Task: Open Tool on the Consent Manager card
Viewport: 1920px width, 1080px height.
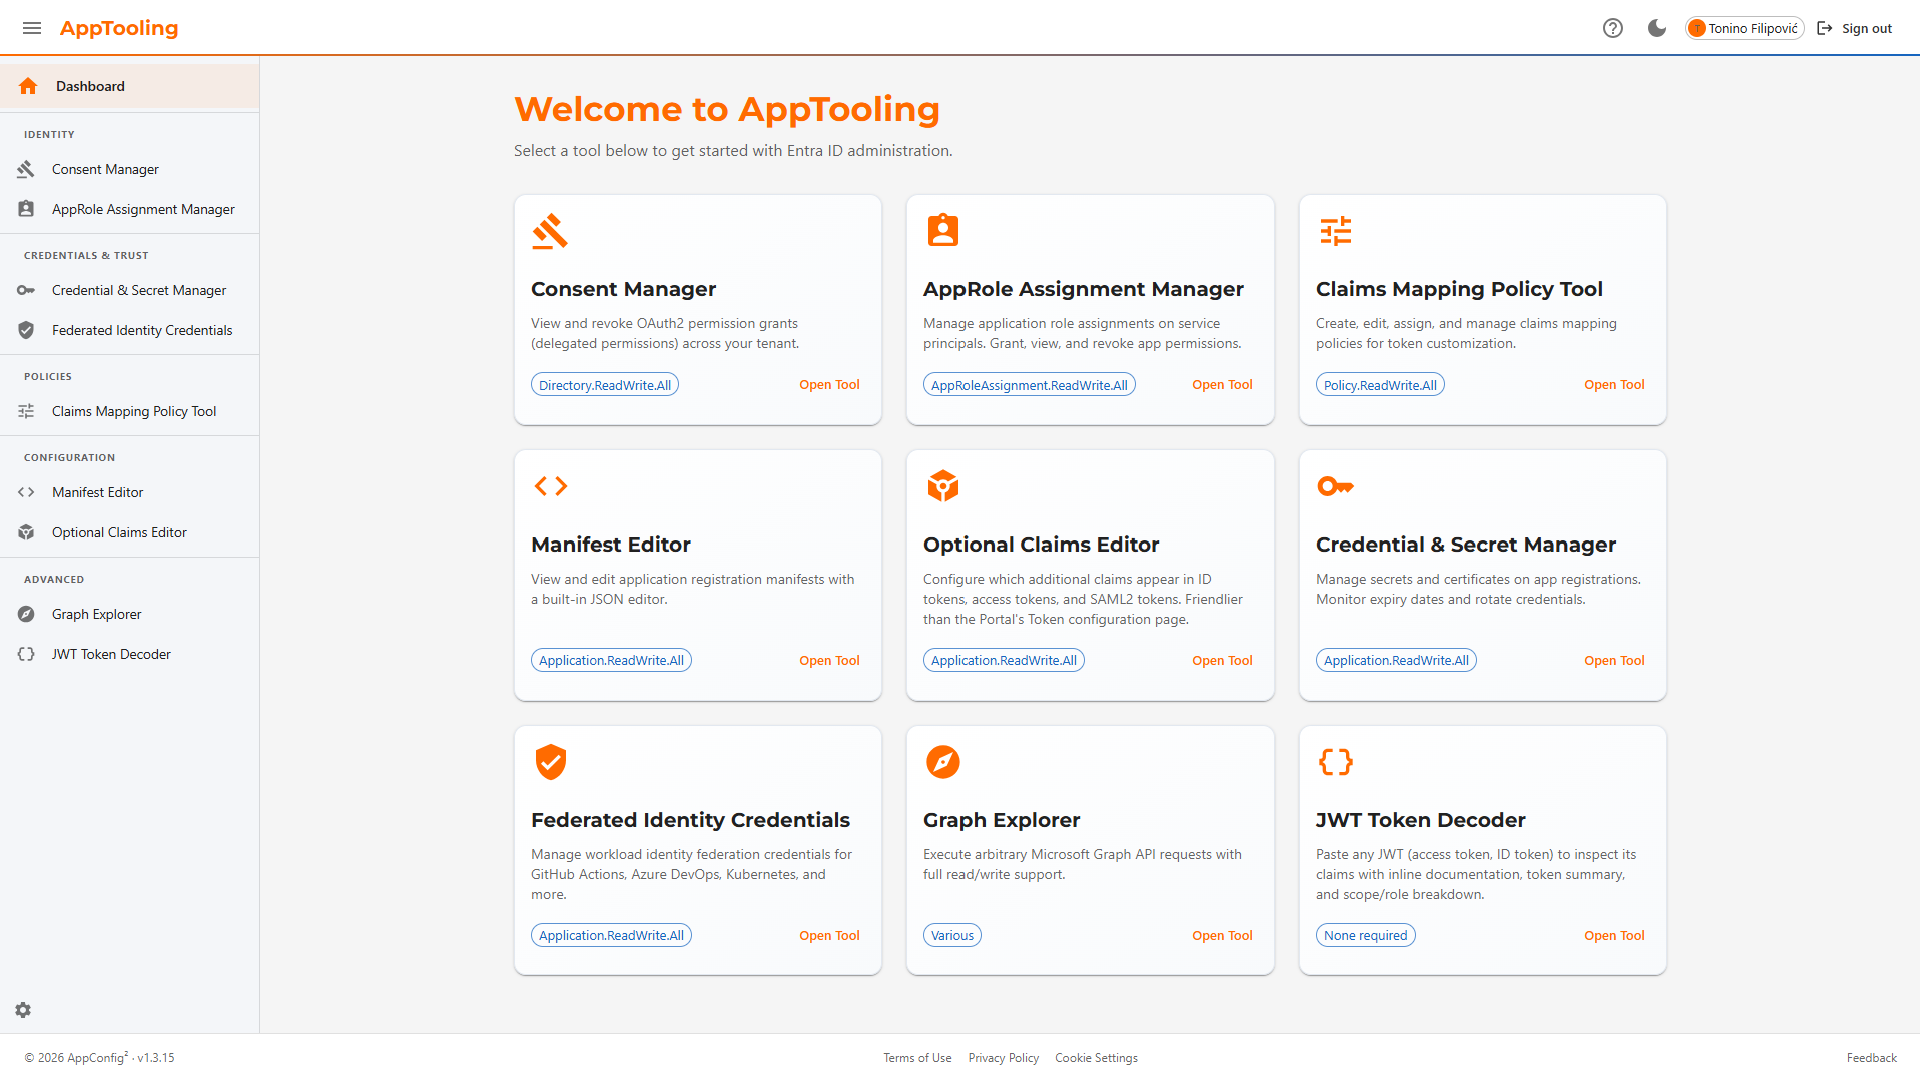Action: click(829, 384)
